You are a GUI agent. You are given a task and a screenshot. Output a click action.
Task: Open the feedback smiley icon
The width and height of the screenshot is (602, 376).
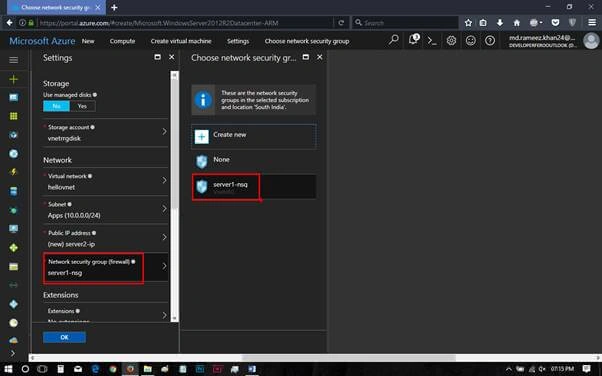click(x=470, y=40)
